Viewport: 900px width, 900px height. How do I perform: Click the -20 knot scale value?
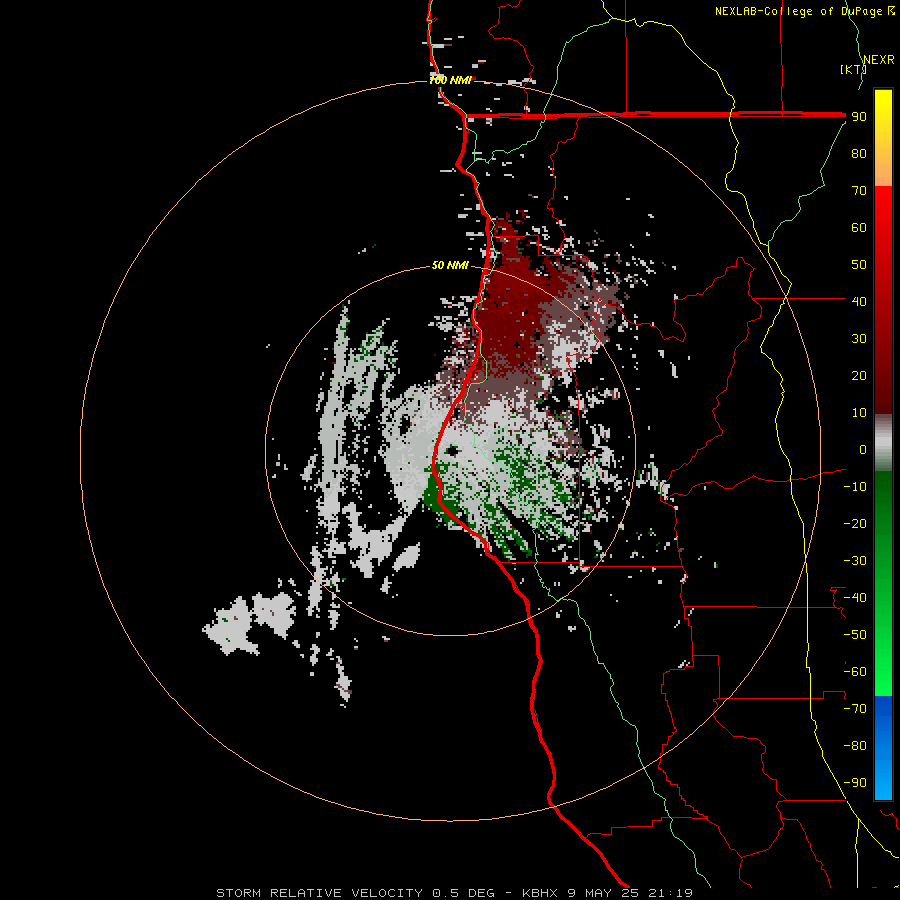coord(855,523)
